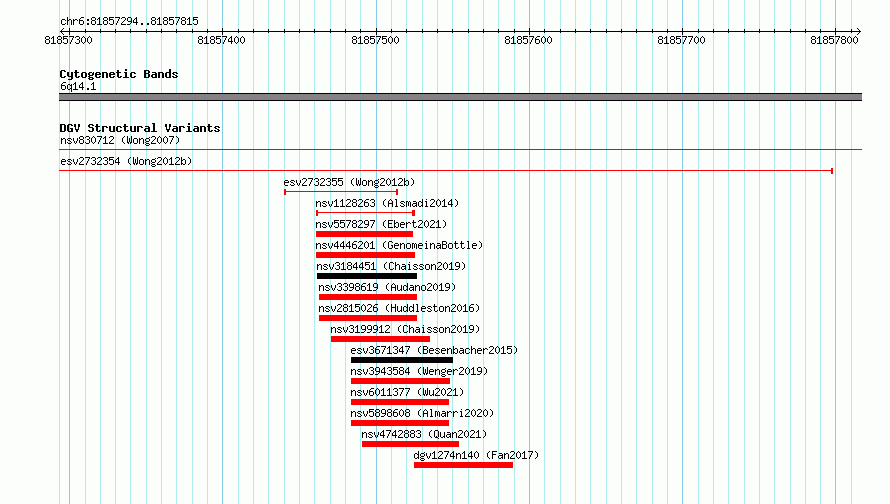Click the long red line under esv2732354
The image size is (890, 504).
446,170
